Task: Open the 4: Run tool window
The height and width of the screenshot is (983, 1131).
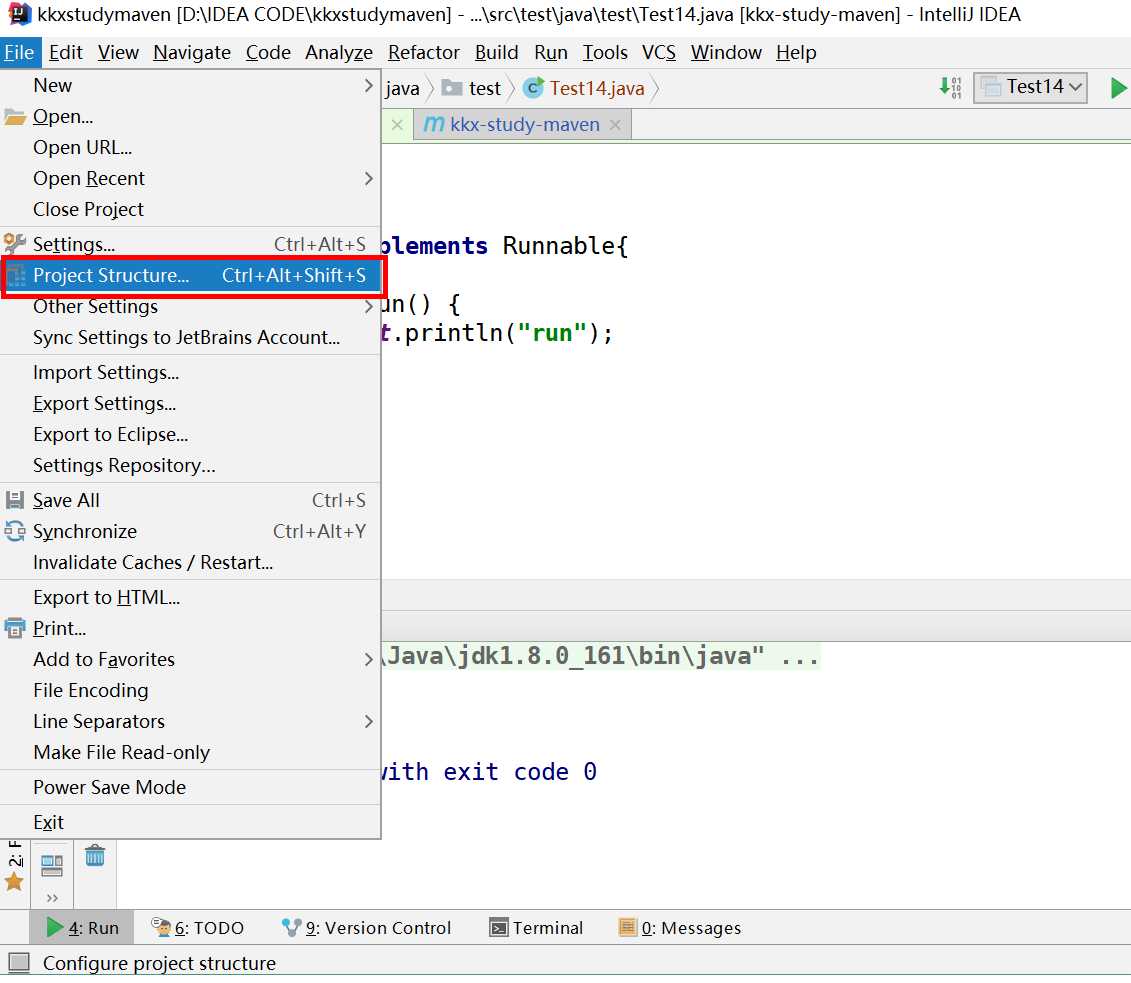Action: [82, 927]
